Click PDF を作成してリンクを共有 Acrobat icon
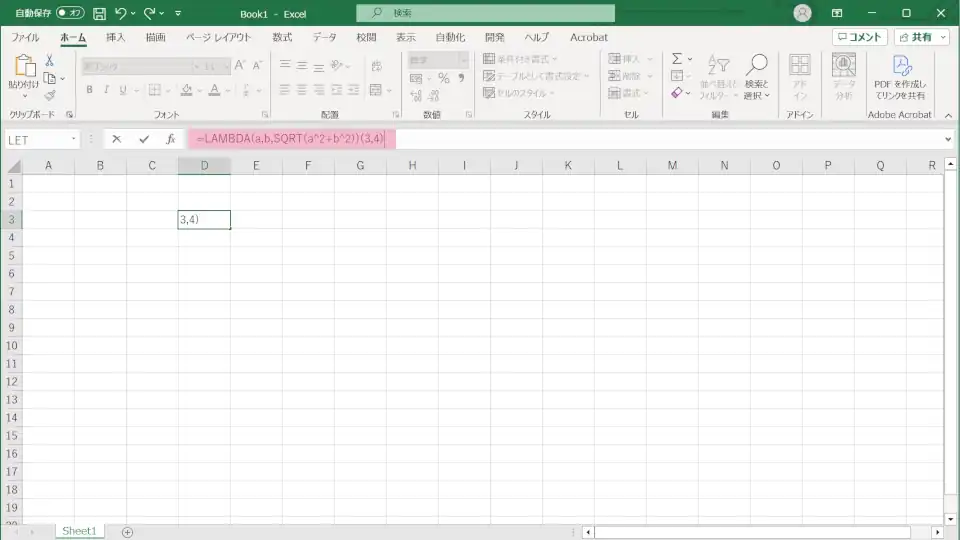960x540 pixels. tap(901, 77)
